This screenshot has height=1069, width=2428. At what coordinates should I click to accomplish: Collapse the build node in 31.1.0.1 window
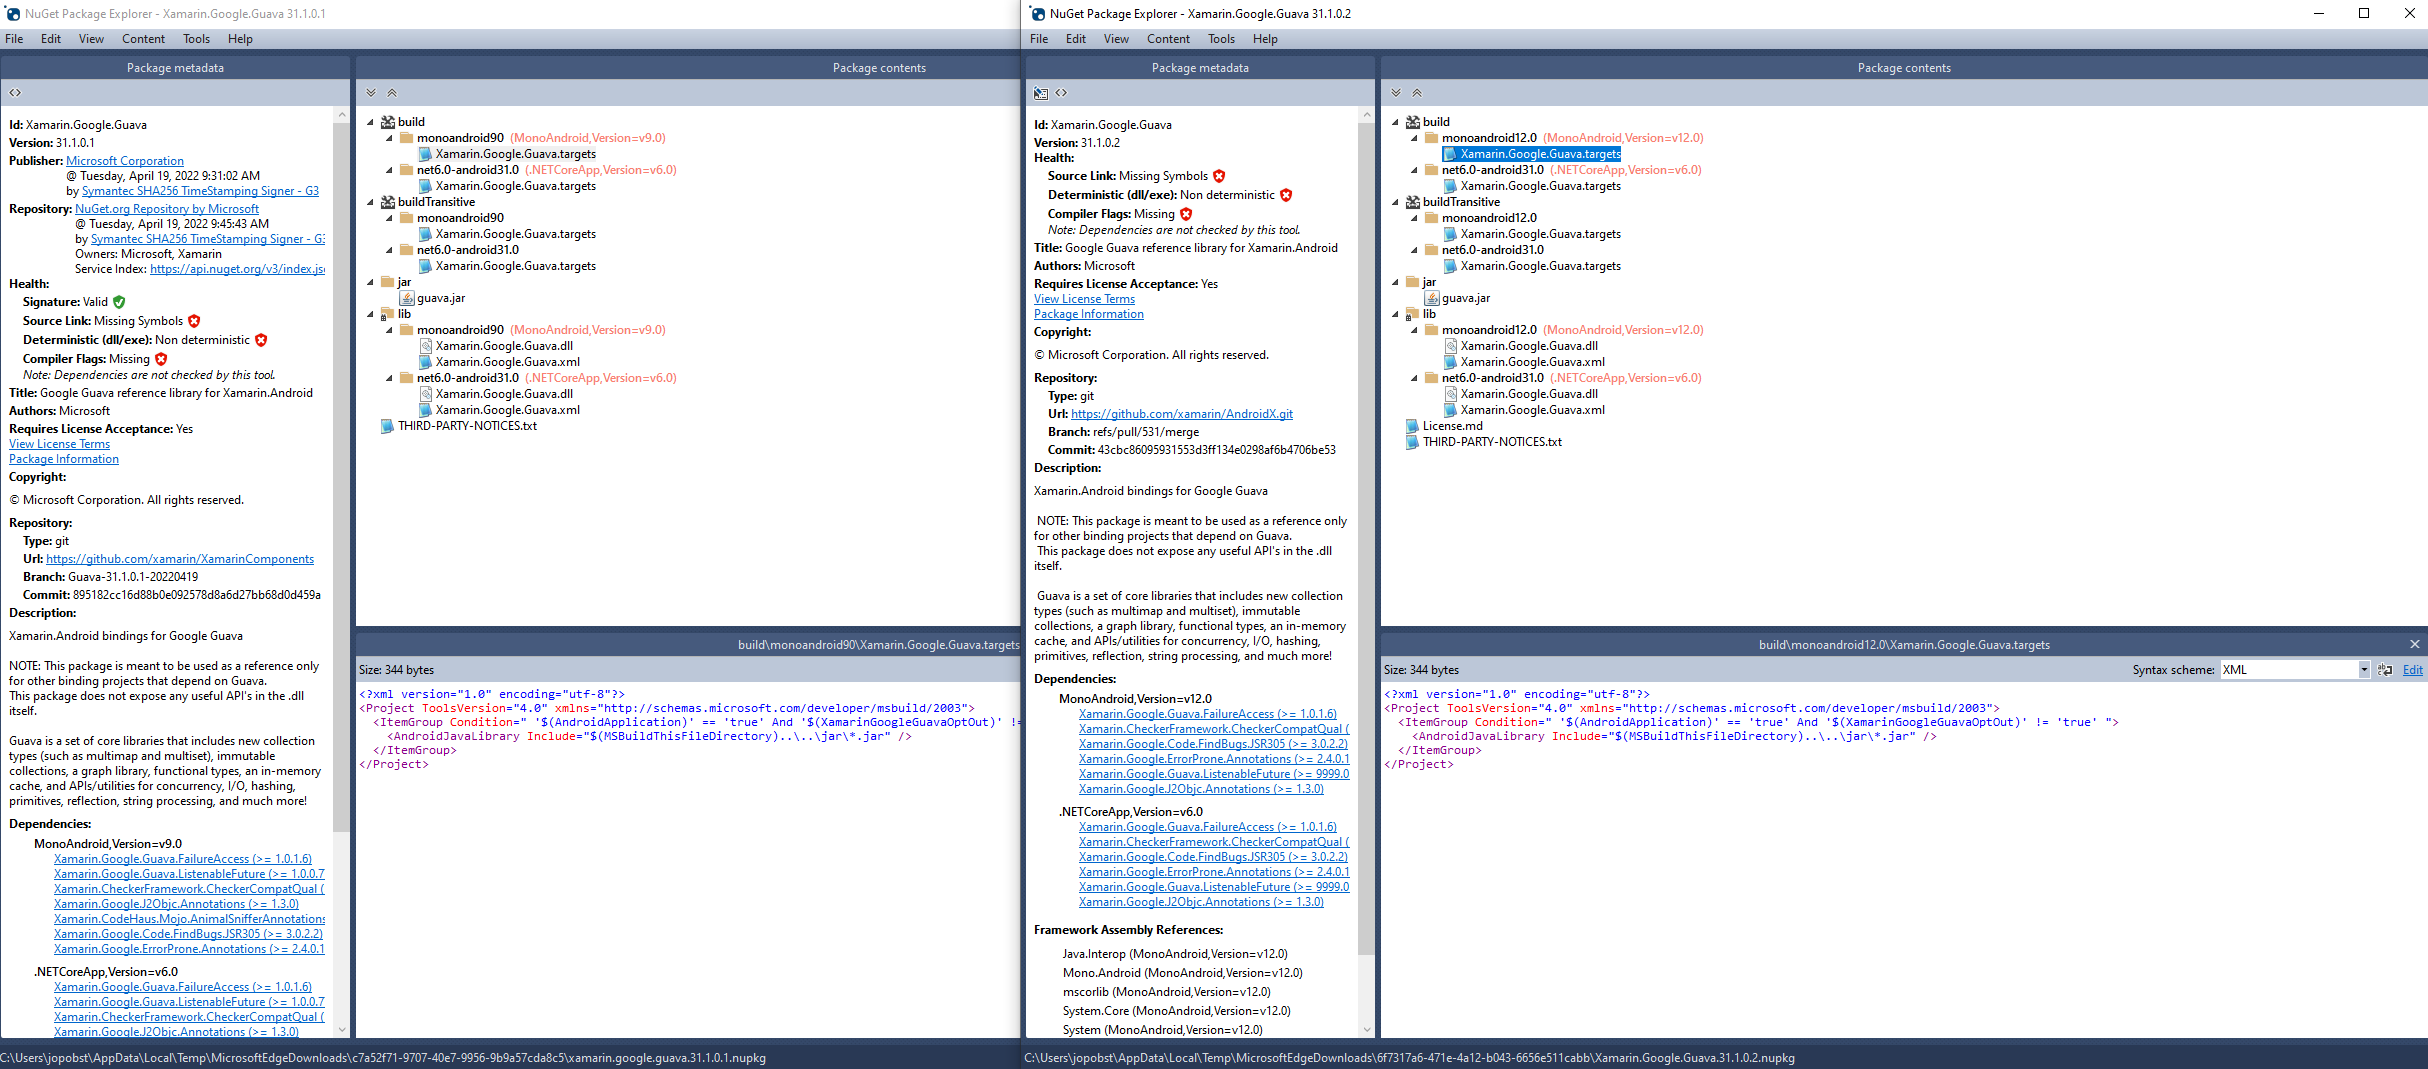tap(370, 122)
